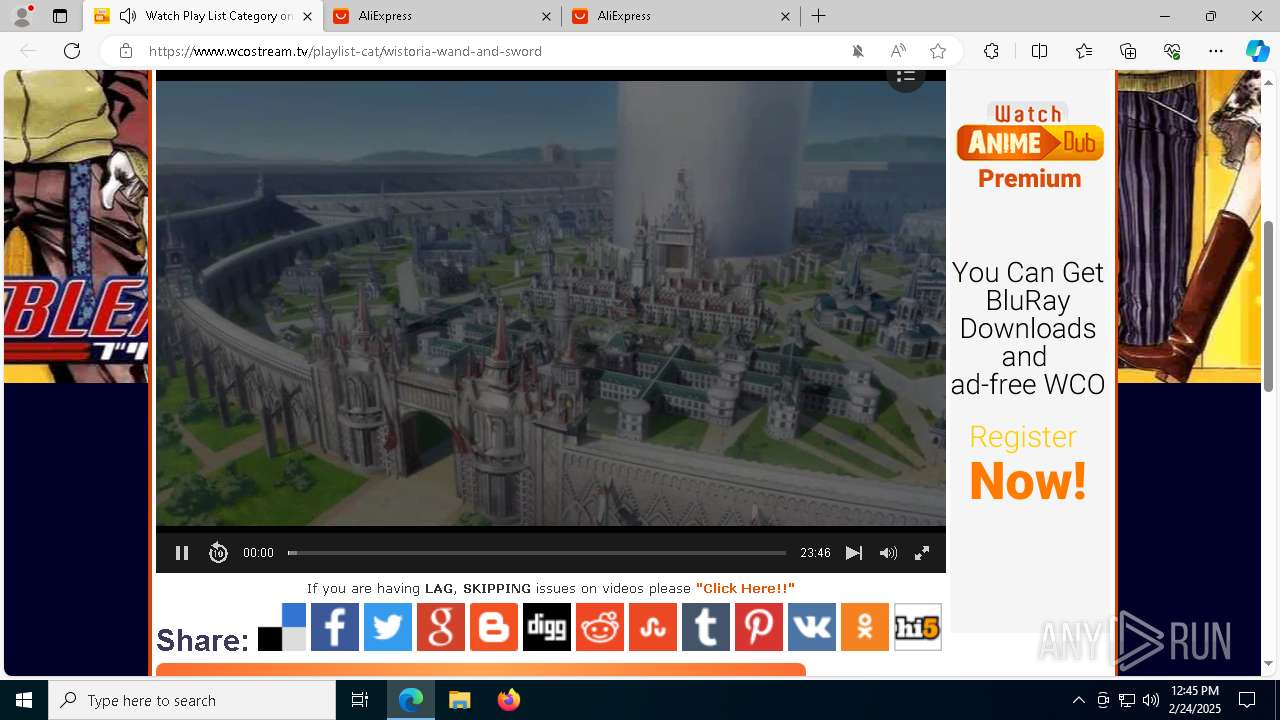Screen dimensions: 1280x720
Task: Open the video playlist menu icon
Action: [906, 76]
